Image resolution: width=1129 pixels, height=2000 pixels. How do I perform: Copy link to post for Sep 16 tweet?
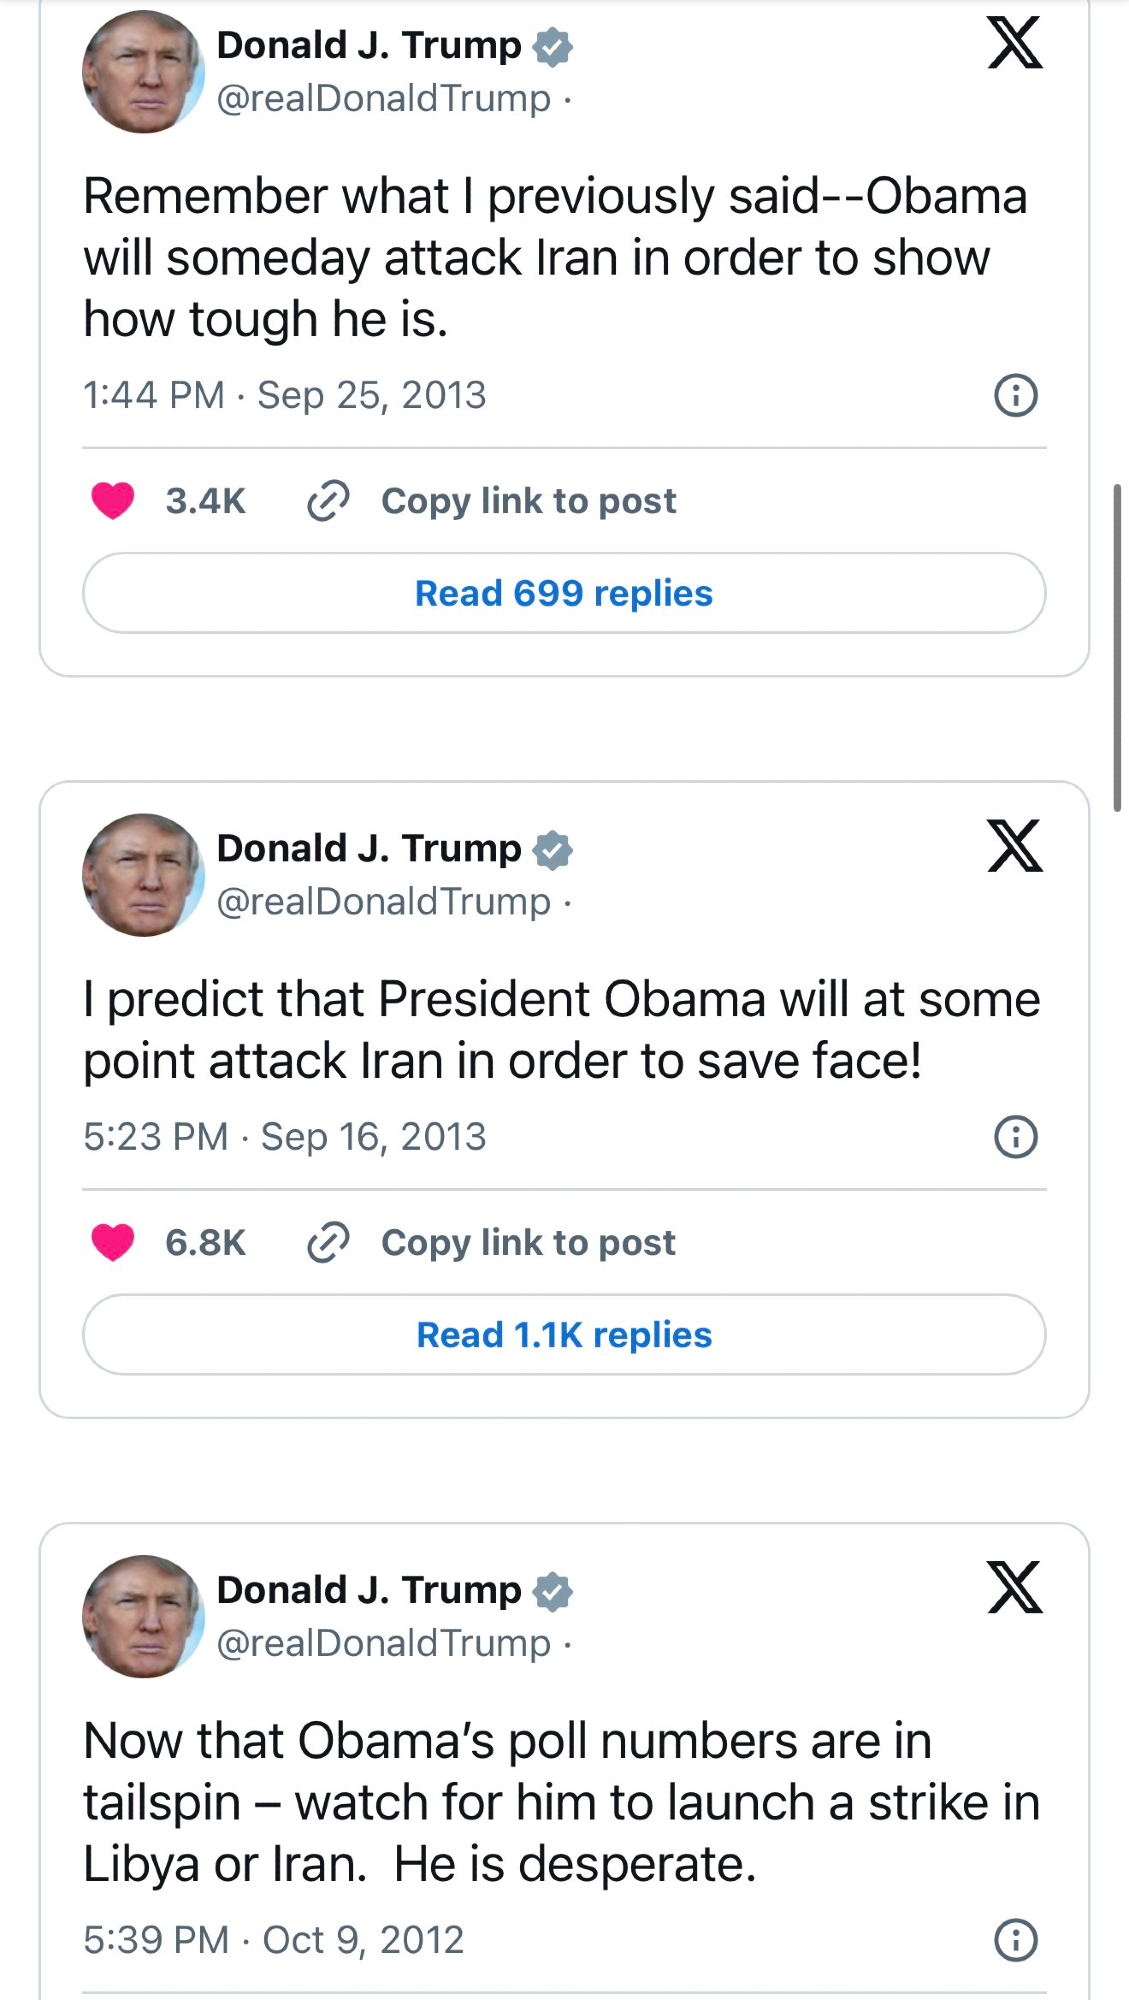(528, 1243)
